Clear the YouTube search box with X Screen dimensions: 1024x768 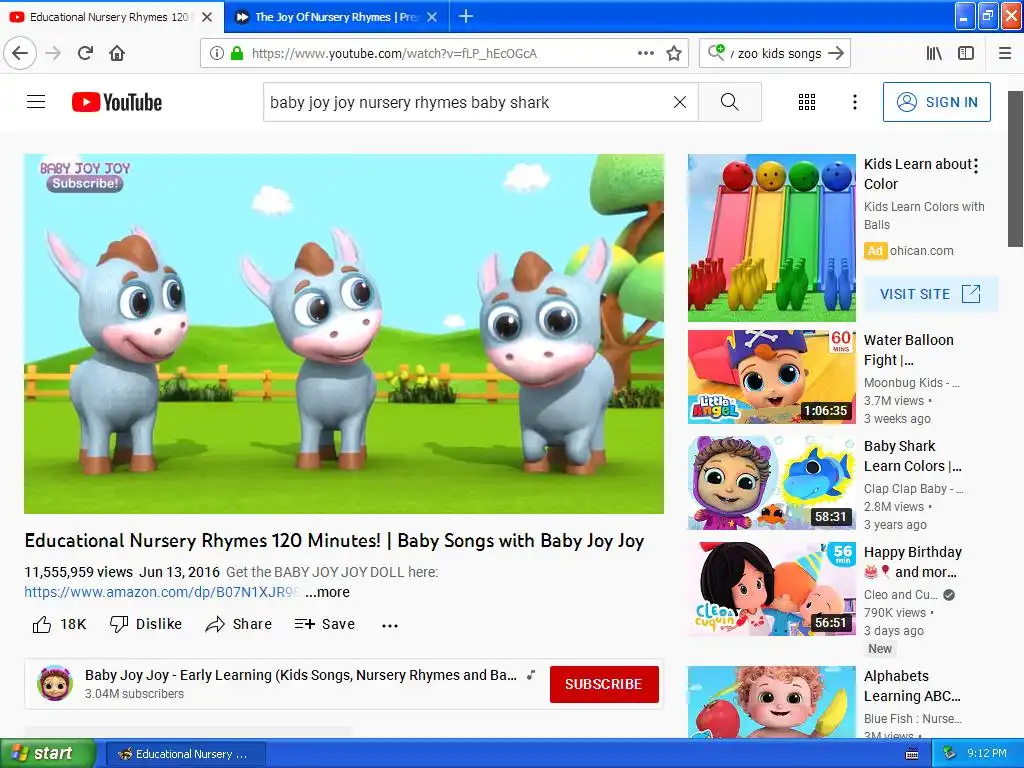pyautogui.click(x=680, y=102)
